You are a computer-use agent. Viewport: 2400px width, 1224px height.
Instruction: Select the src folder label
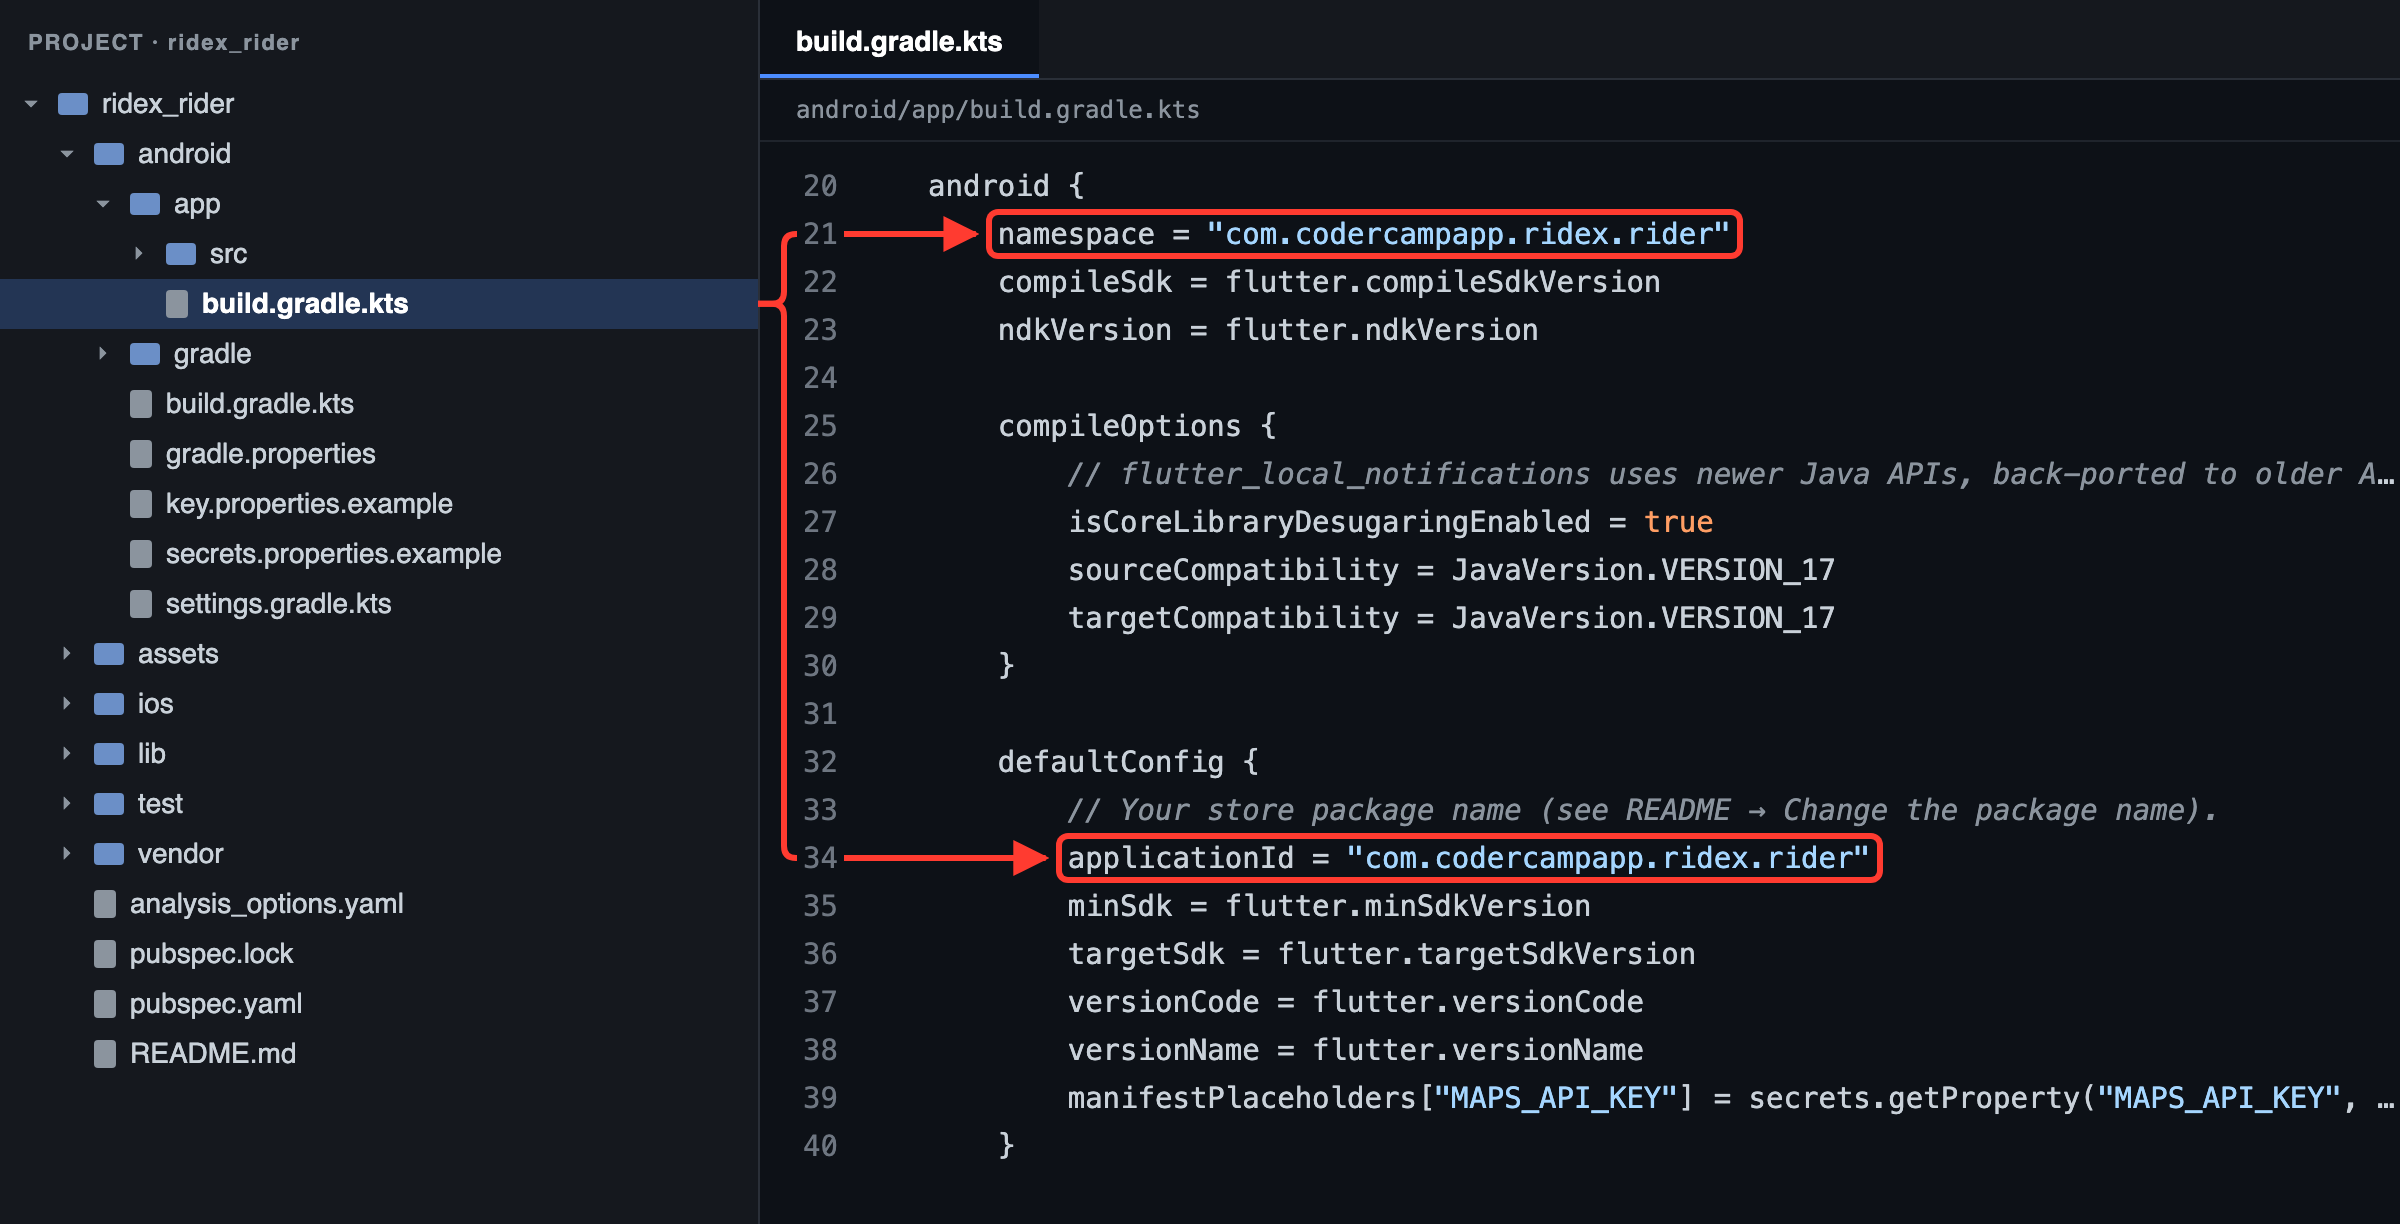tap(228, 254)
